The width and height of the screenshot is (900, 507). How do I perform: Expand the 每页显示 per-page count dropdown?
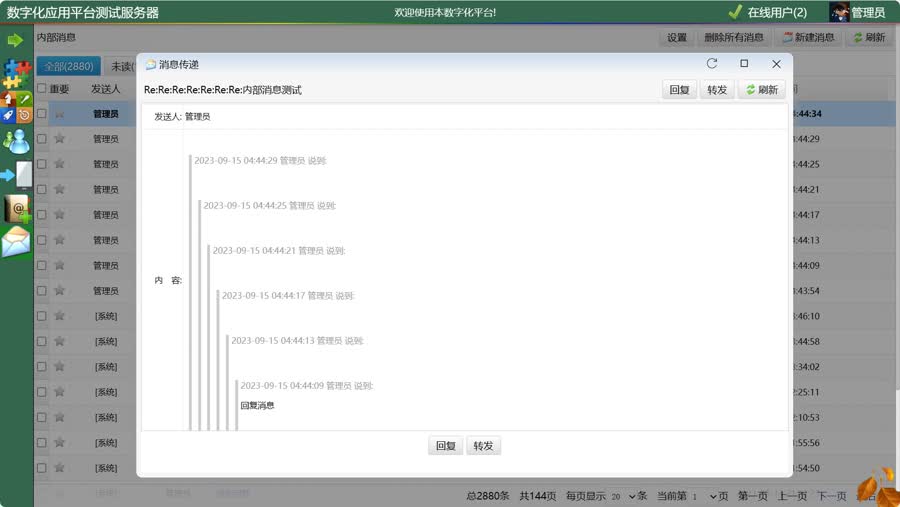coord(620,496)
